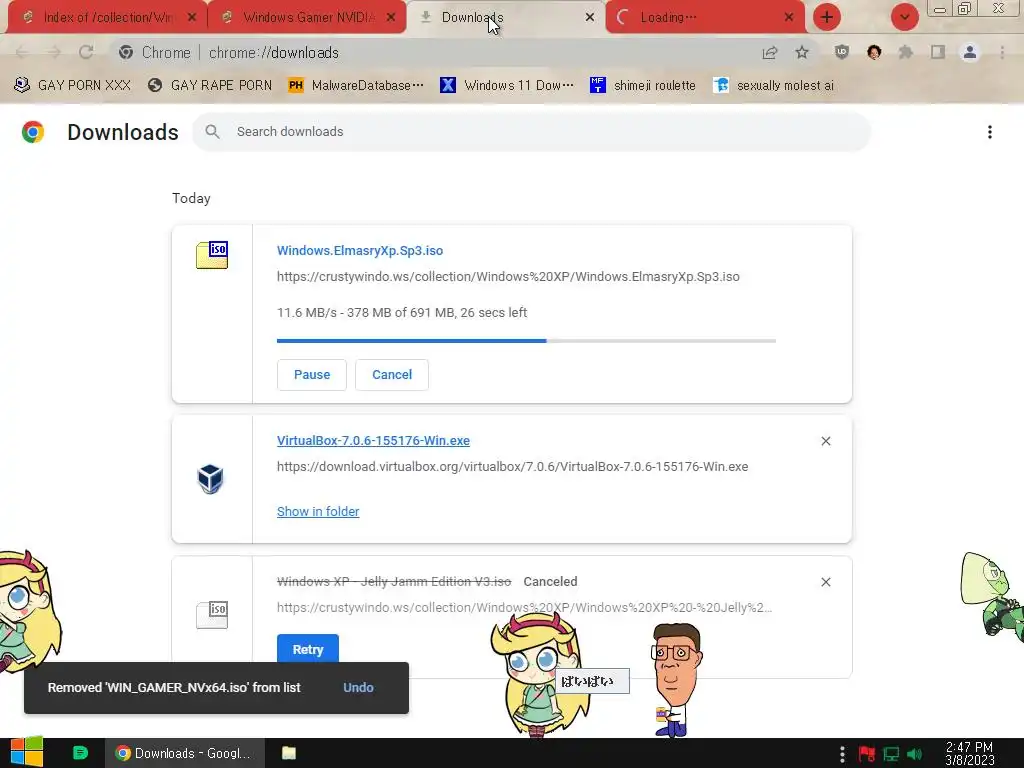Image resolution: width=1024 pixels, height=768 pixels.
Task: Reload the page
Action: pyautogui.click(x=86, y=52)
